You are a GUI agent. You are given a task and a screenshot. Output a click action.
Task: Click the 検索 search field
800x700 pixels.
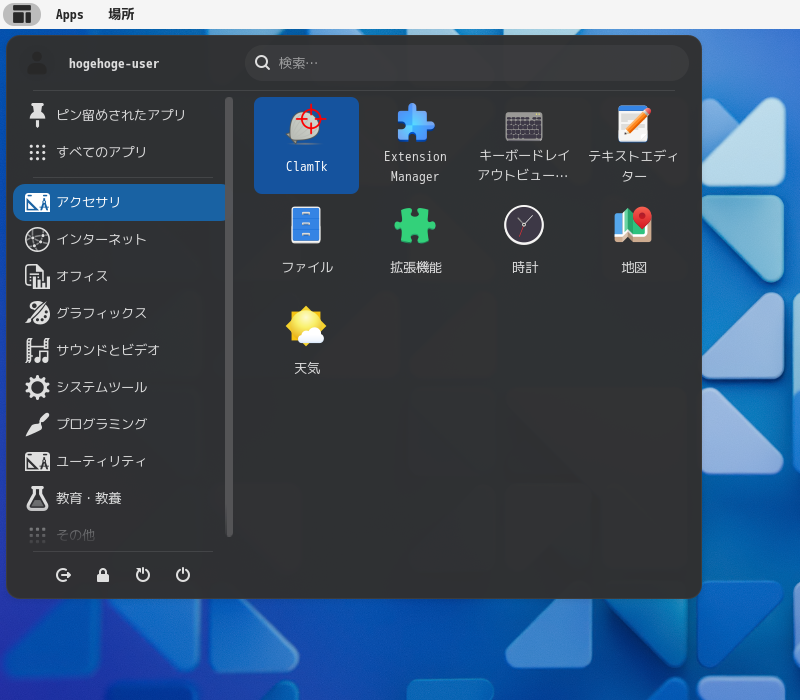coord(467,63)
